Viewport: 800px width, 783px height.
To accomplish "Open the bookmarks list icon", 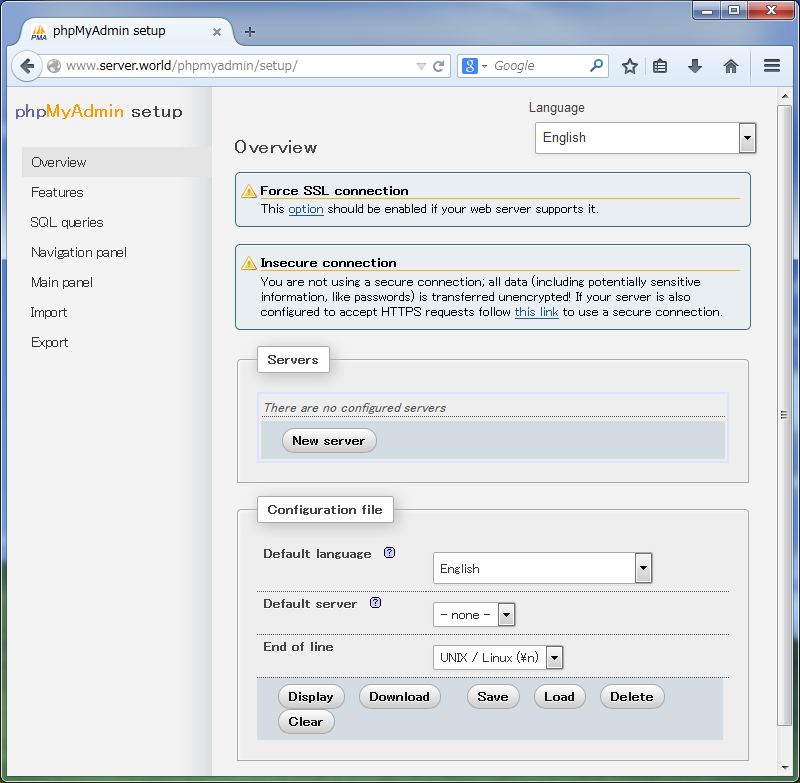I will tap(660, 66).
